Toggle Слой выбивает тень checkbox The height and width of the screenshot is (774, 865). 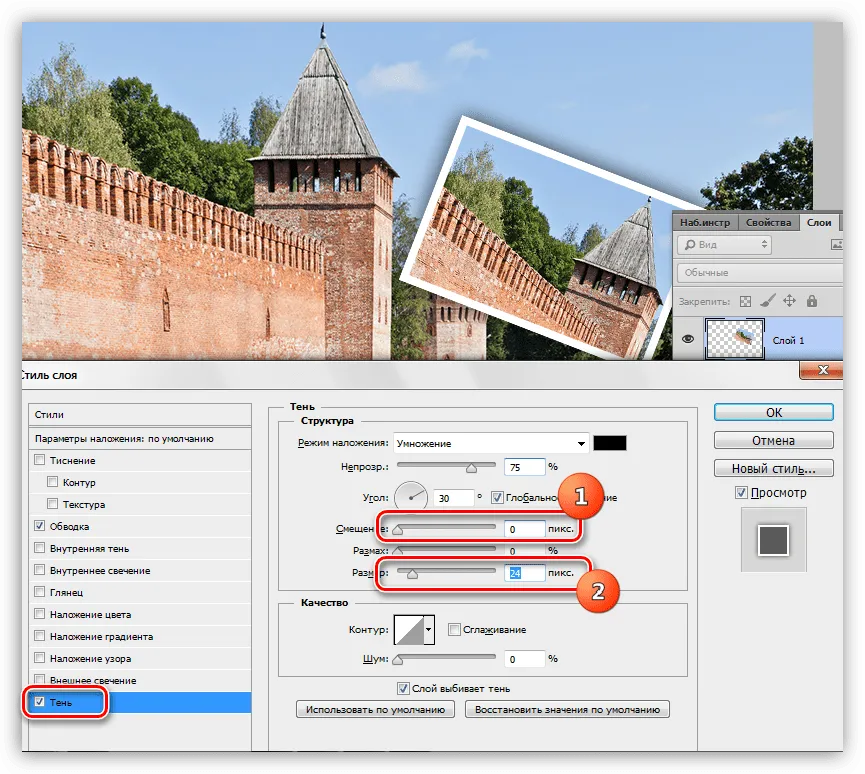pos(403,688)
